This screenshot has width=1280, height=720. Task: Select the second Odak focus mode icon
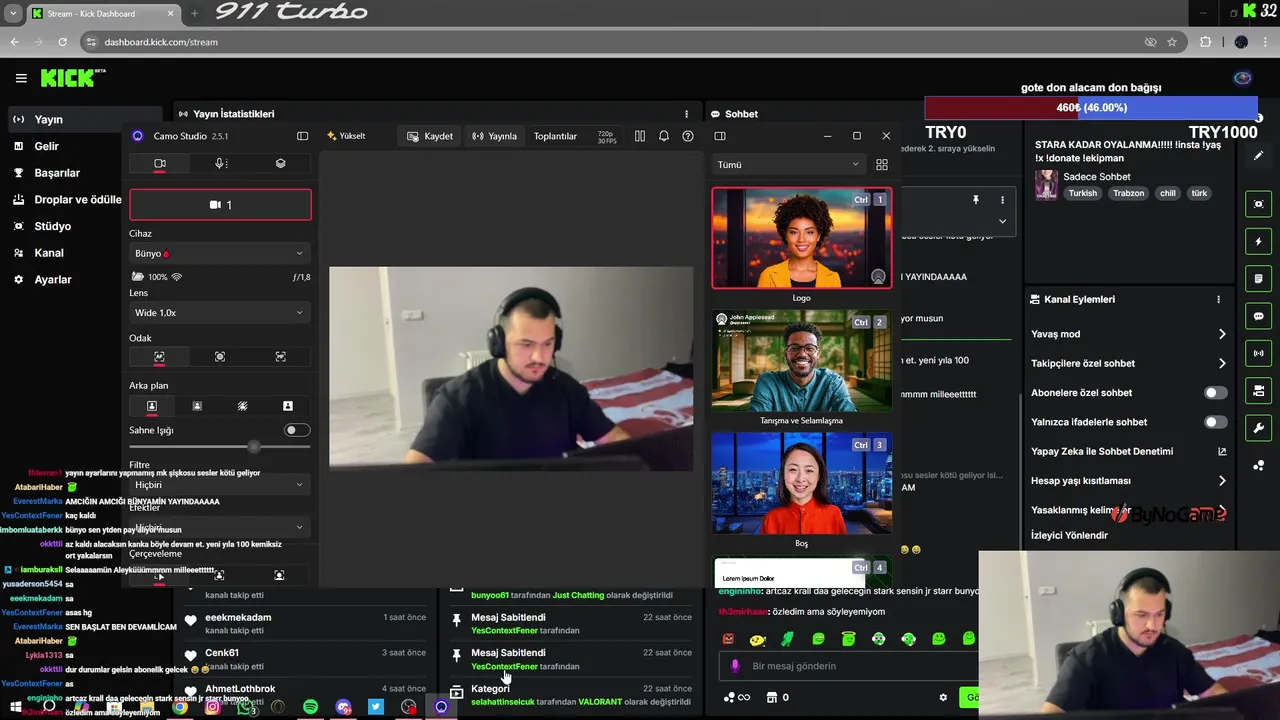220,357
